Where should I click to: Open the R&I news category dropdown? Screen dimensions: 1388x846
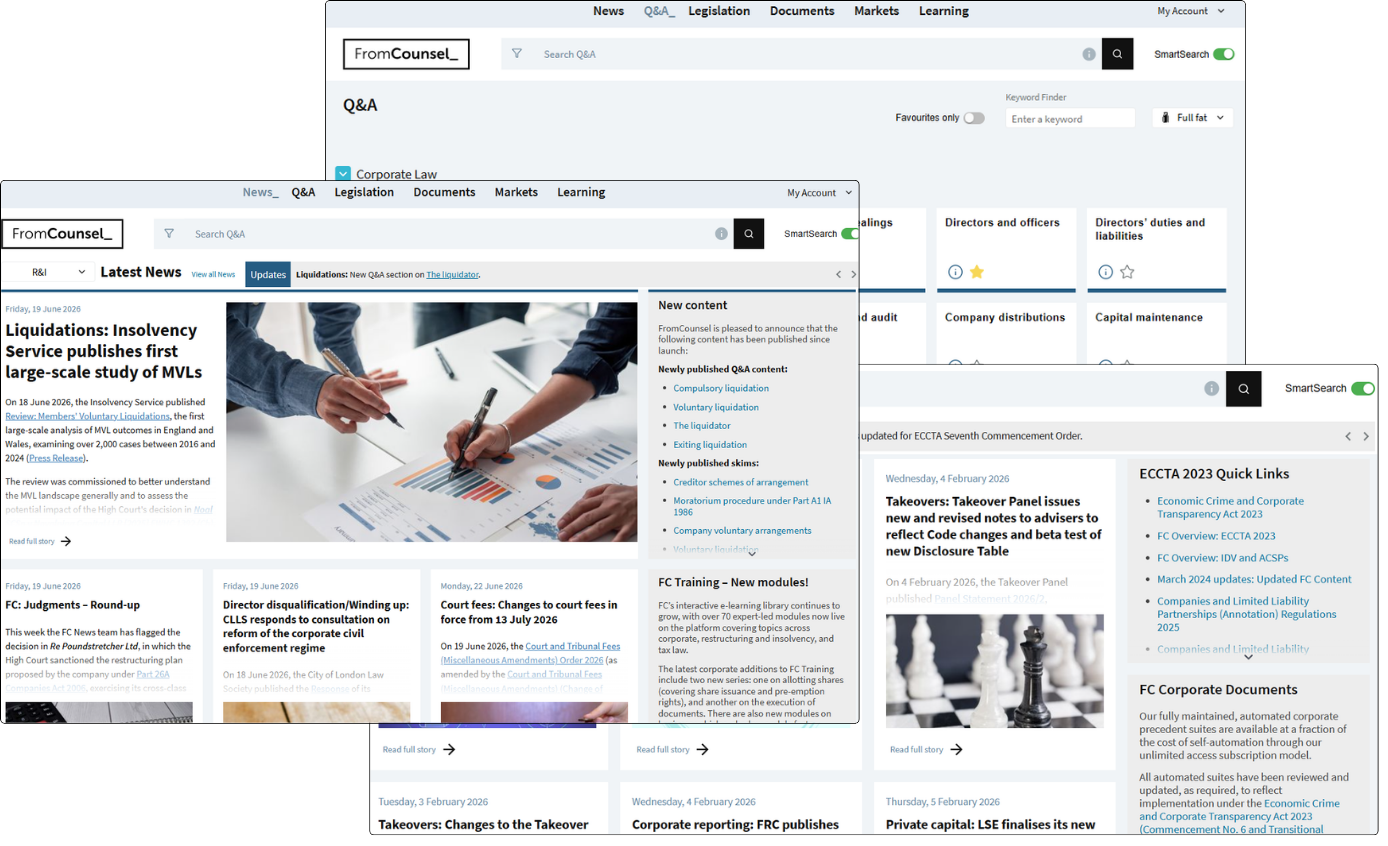click(x=49, y=272)
